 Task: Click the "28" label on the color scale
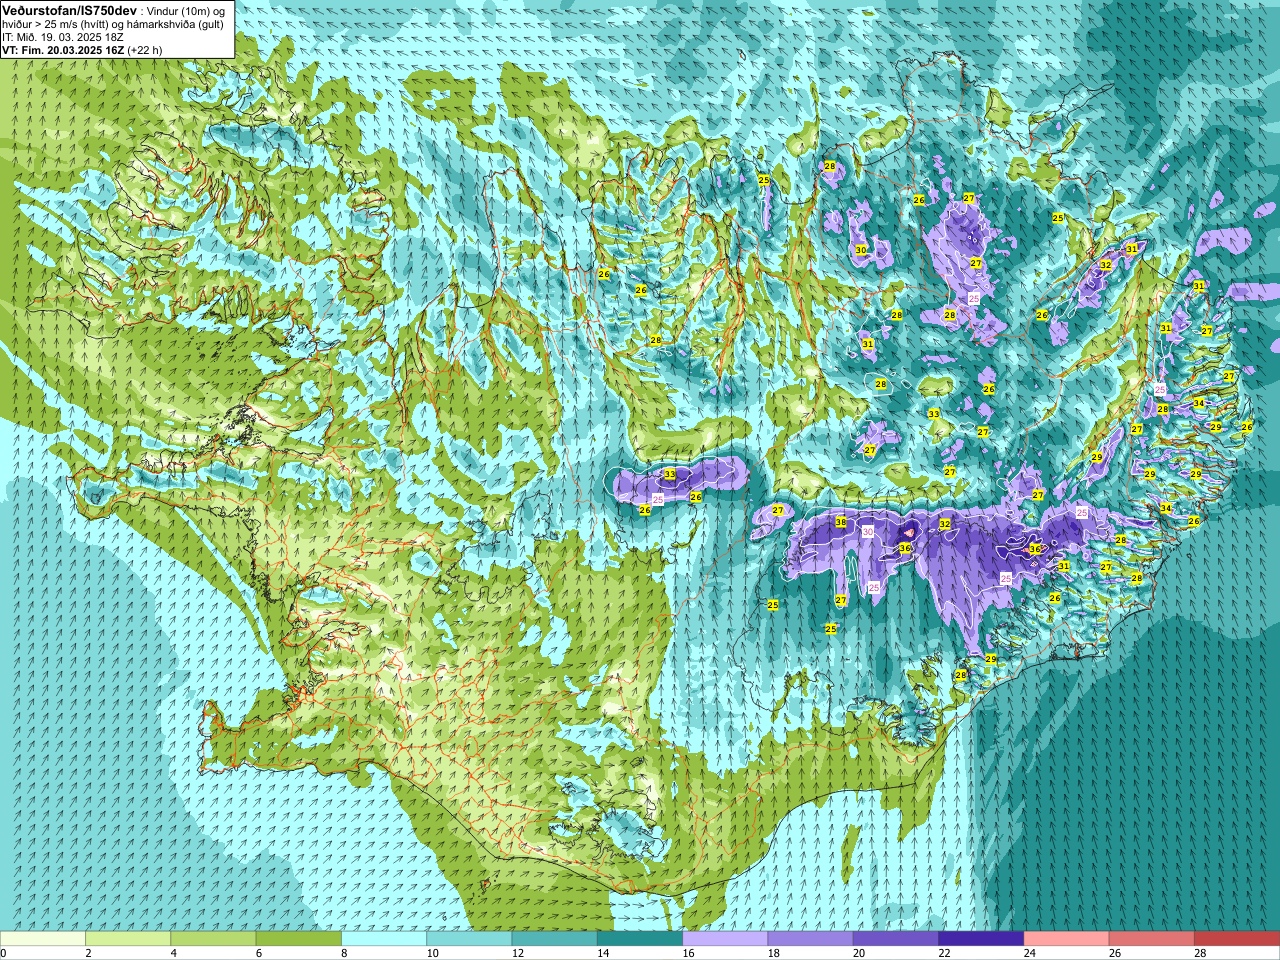(x=1200, y=953)
